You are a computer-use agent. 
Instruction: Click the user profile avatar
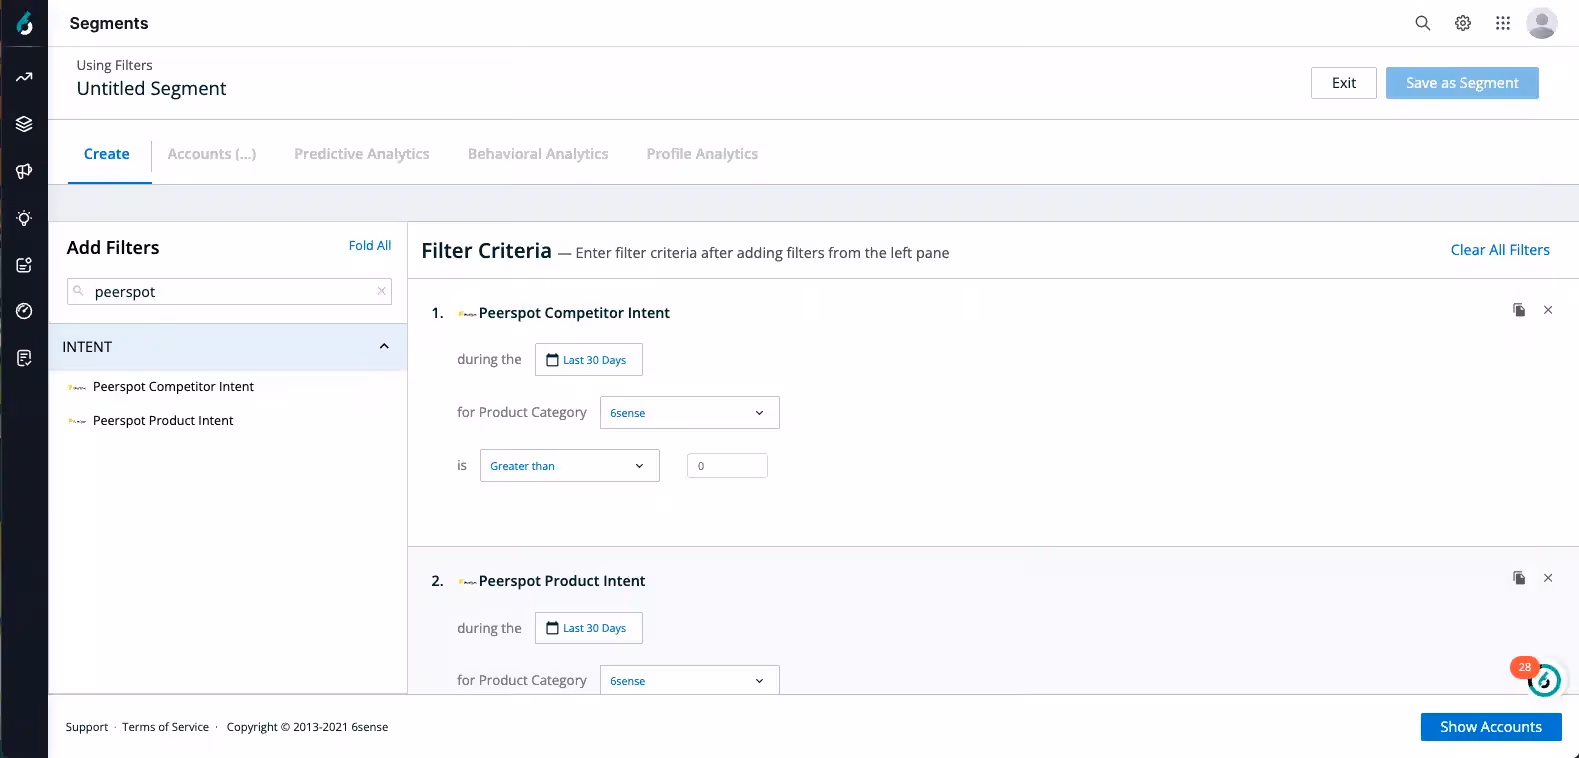1541,23
